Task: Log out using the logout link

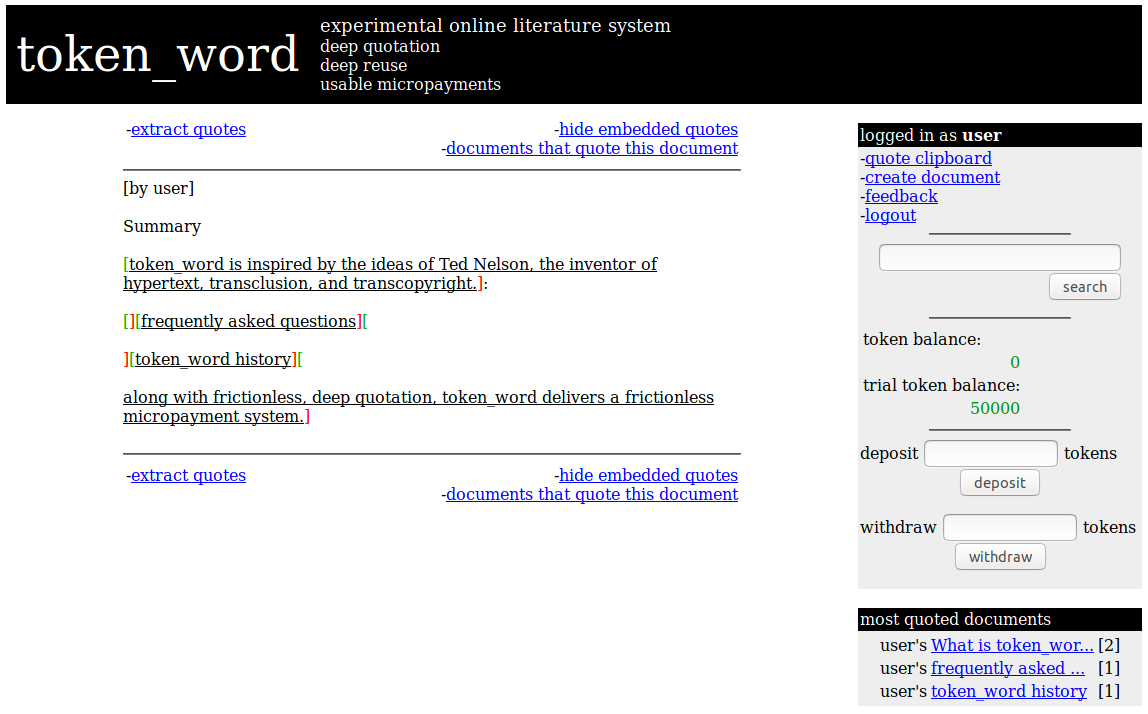Action: click(890, 216)
